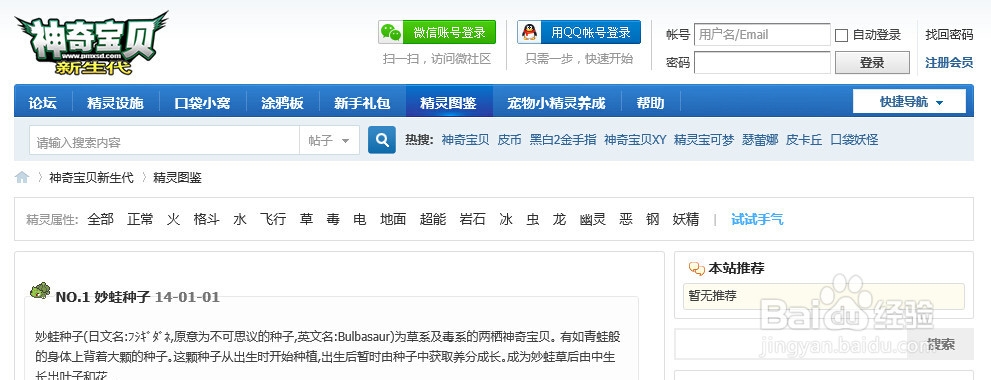Viewport: 991px width, 380px height.
Task: Filter by attribute 火
Action: pyautogui.click(x=174, y=219)
